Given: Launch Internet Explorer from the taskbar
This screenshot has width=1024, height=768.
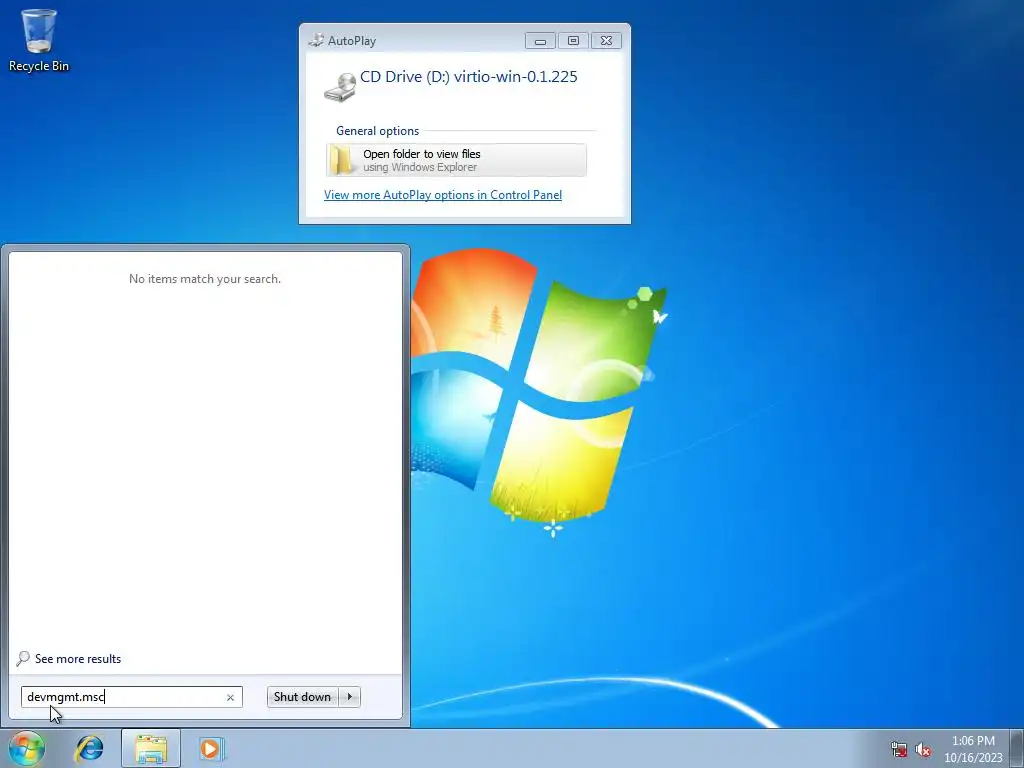Looking at the screenshot, I should 89,748.
